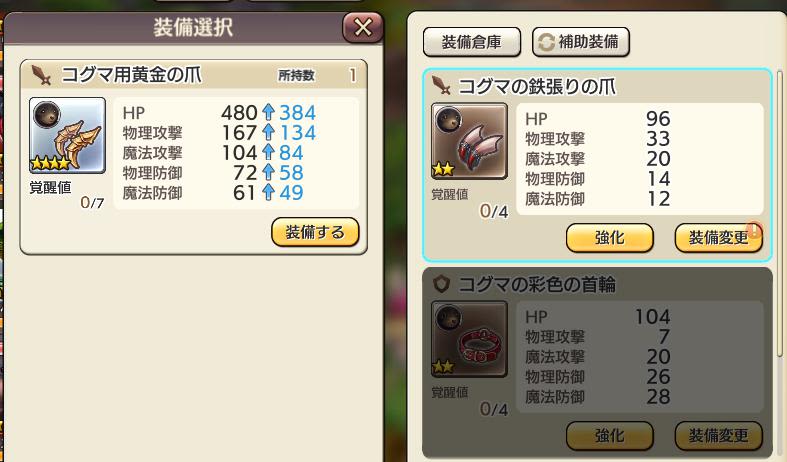Click the dagger icon beside コグマの鉄張りの爪
Viewport: 787px width, 462px height.
[442, 85]
